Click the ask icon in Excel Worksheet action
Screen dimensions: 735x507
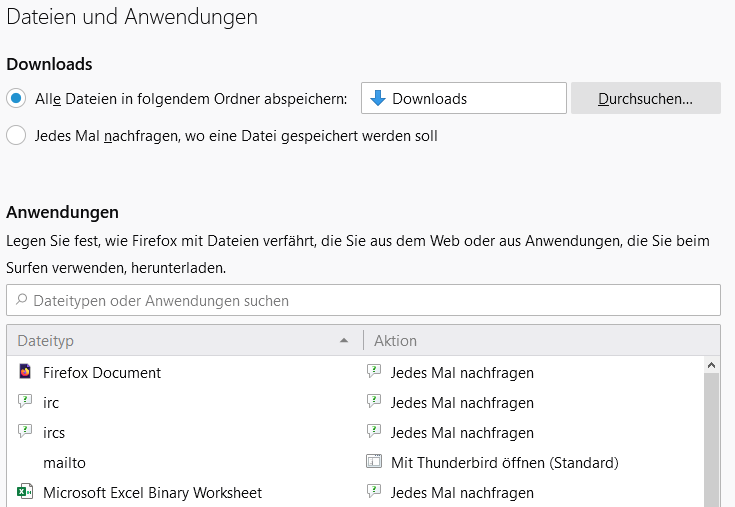tap(374, 491)
